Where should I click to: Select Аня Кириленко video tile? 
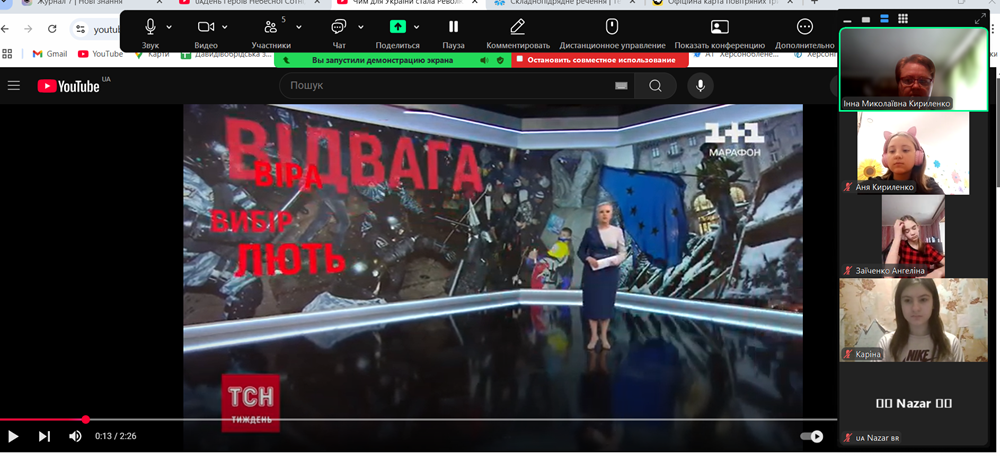click(913, 153)
